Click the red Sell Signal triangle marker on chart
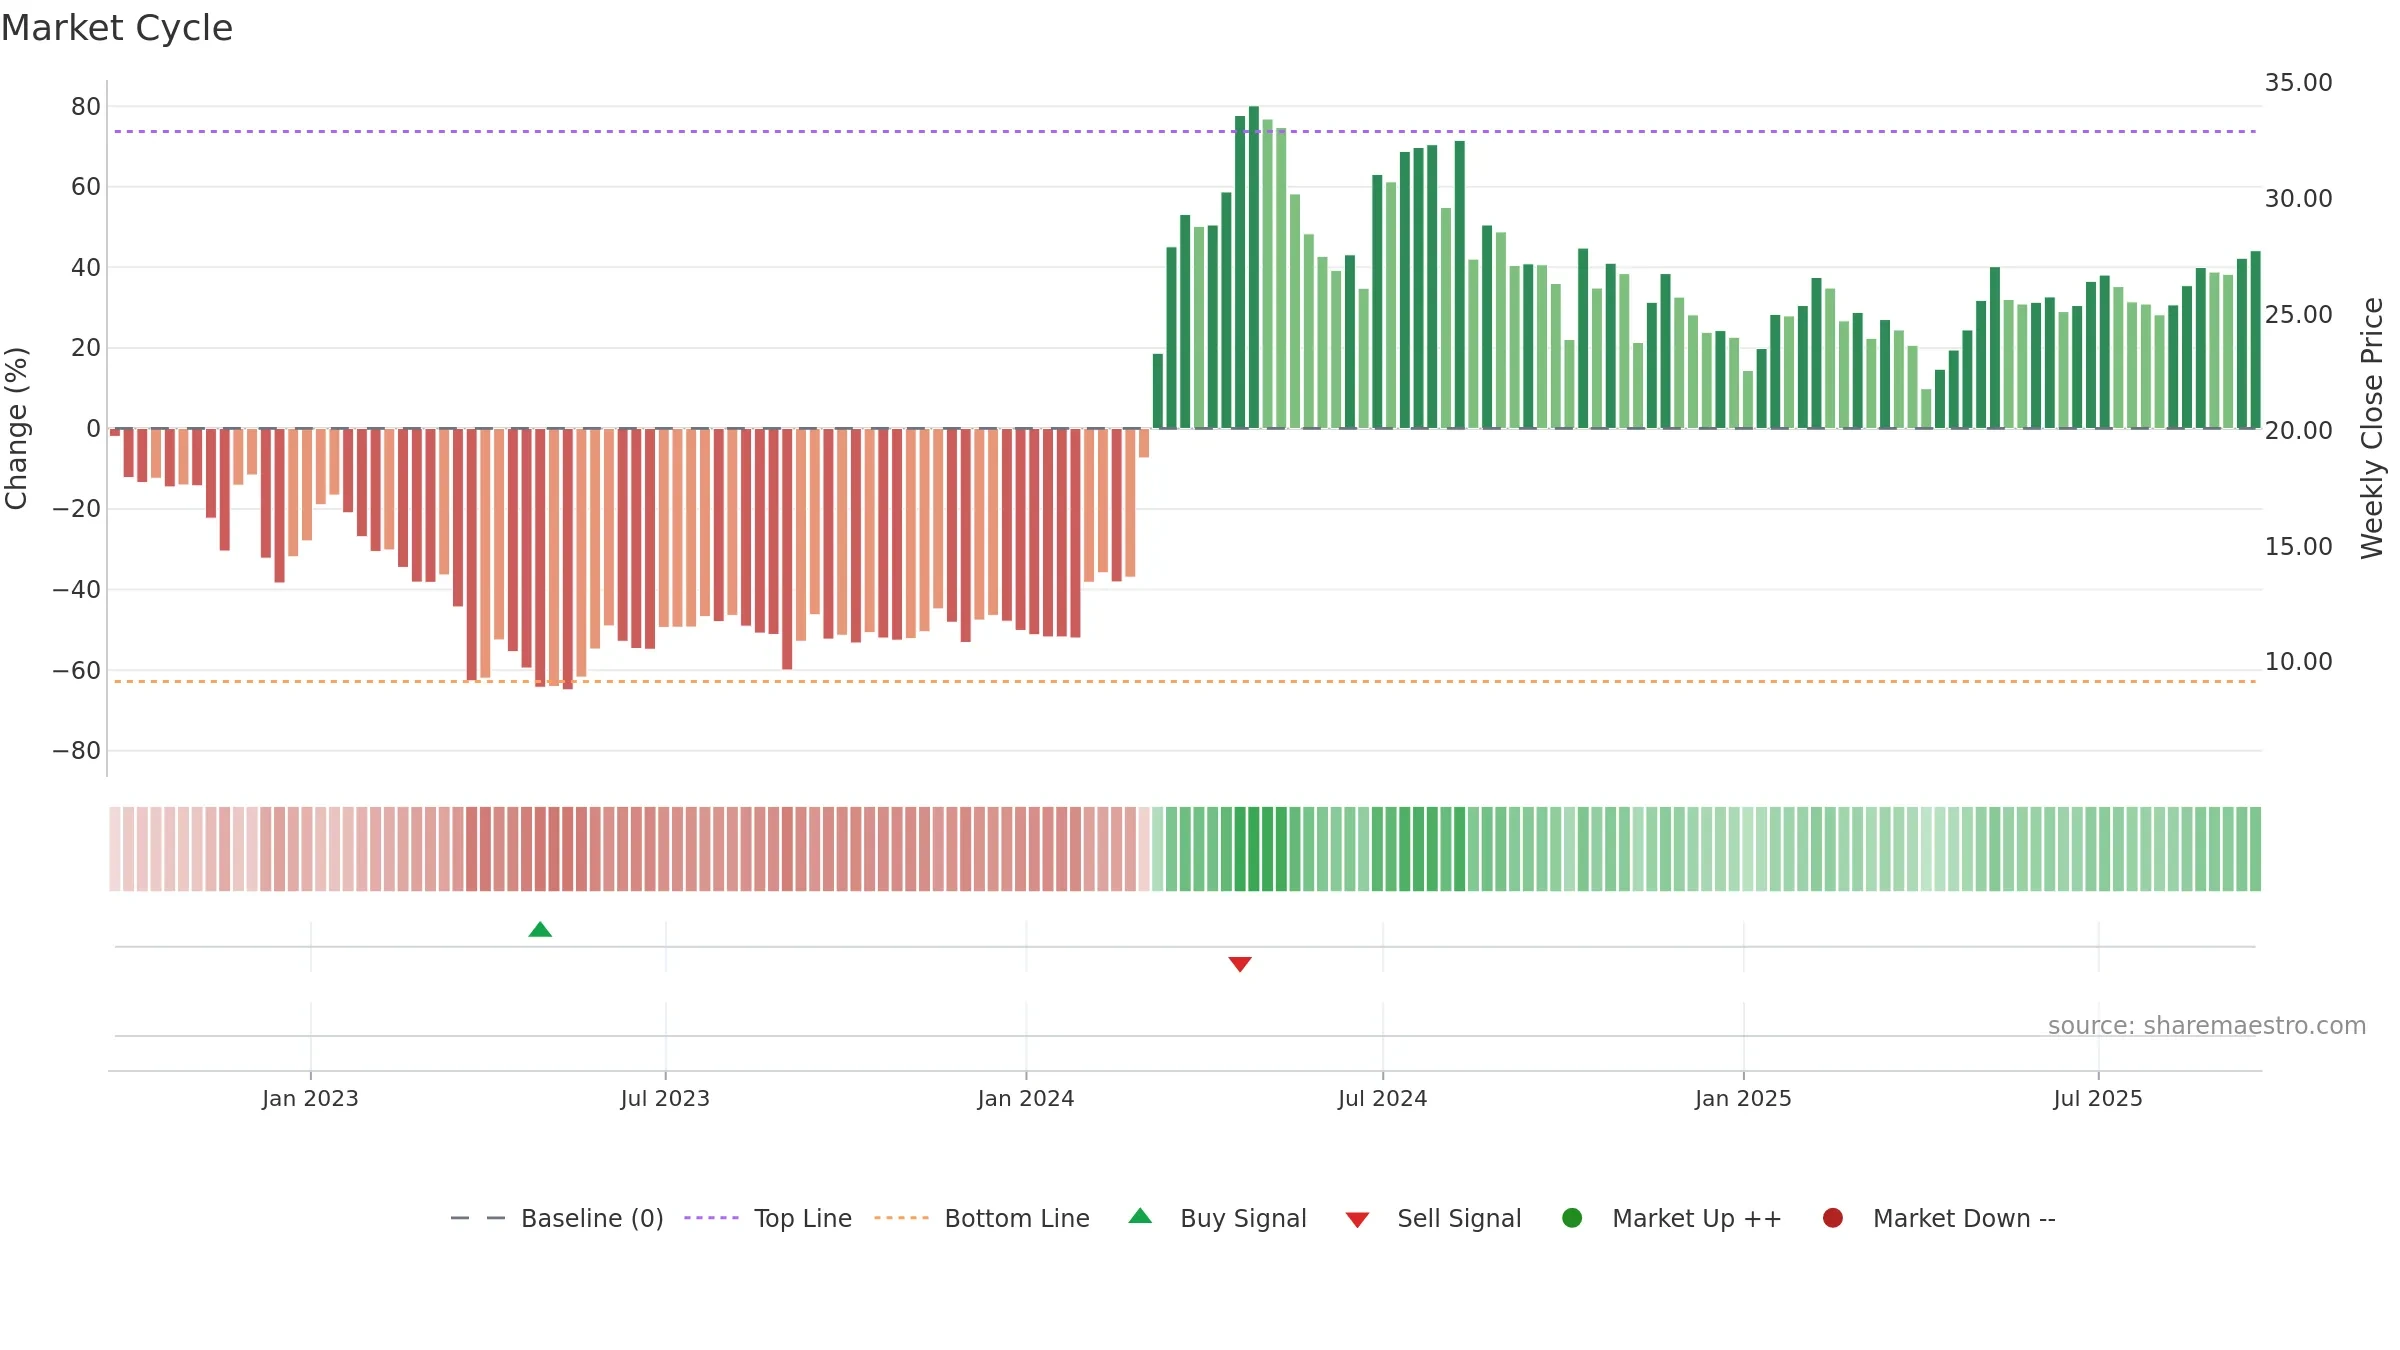The width and height of the screenshot is (2400, 1350). 1240,964
